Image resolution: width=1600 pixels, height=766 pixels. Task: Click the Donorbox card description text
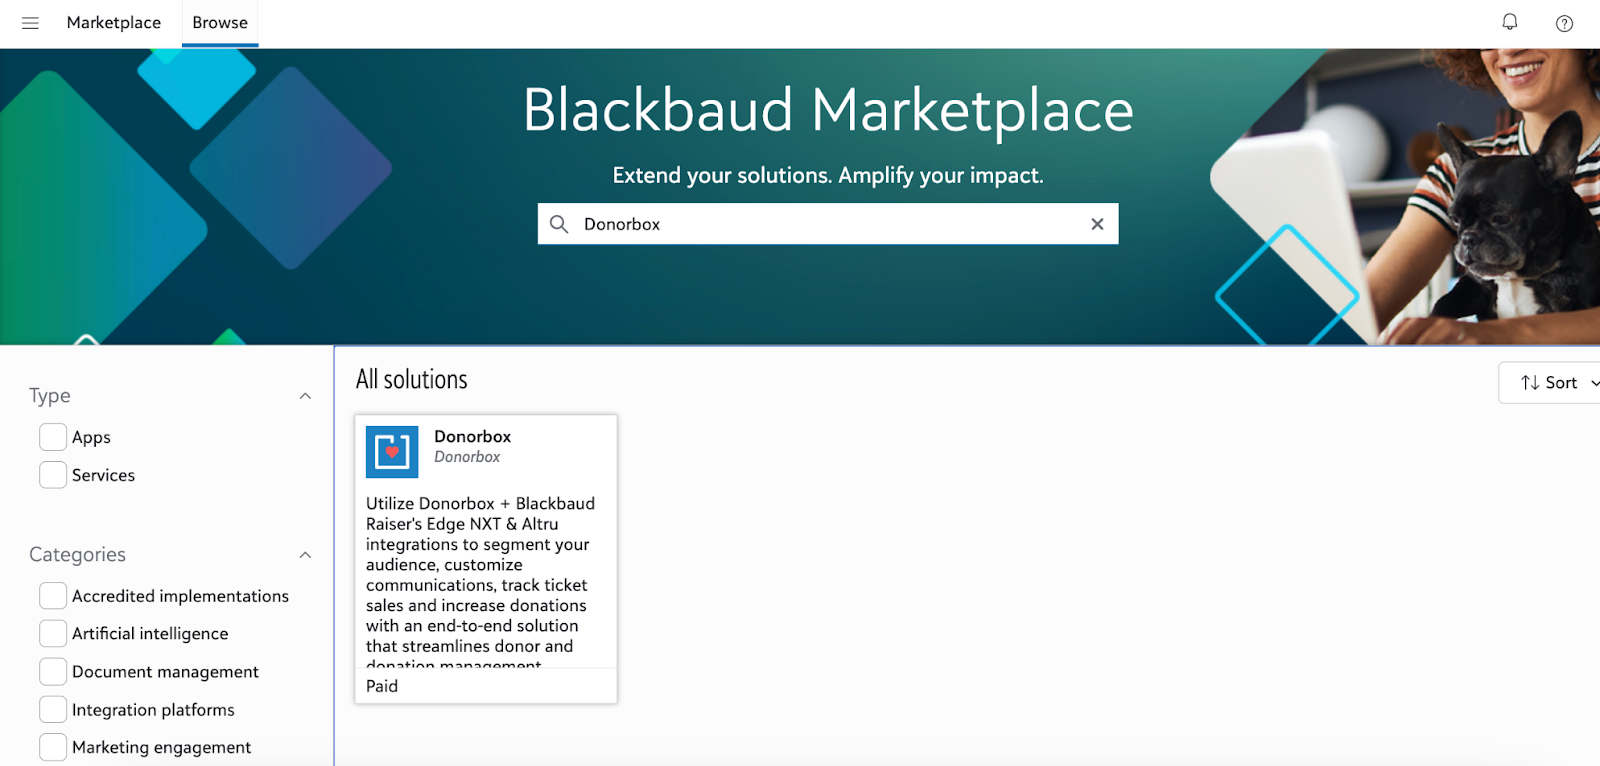(481, 583)
